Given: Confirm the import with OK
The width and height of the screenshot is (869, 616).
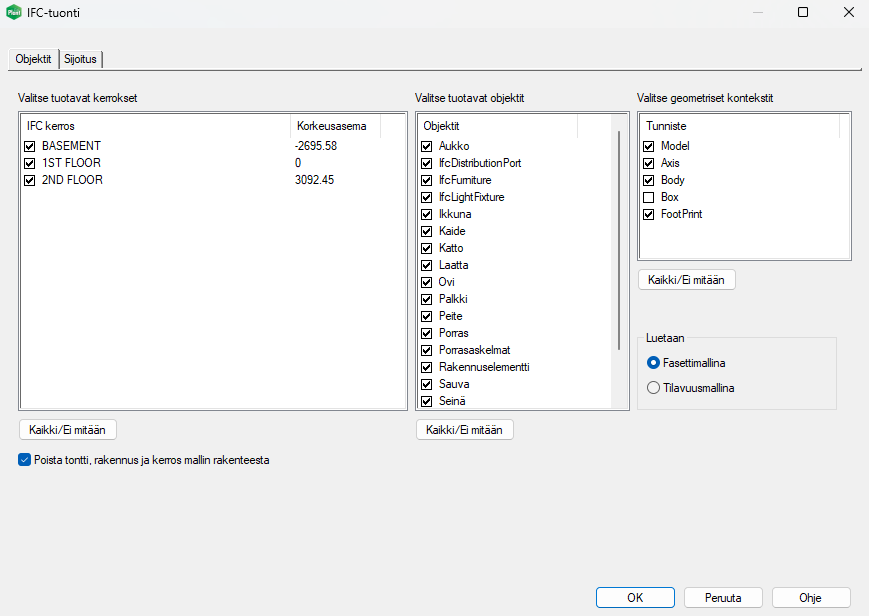Looking at the screenshot, I should click(635, 597).
